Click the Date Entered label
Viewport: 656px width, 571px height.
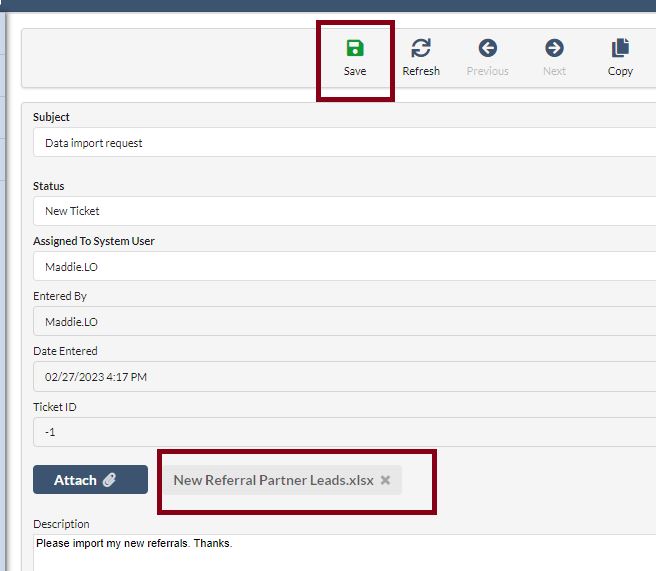coord(65,351)
